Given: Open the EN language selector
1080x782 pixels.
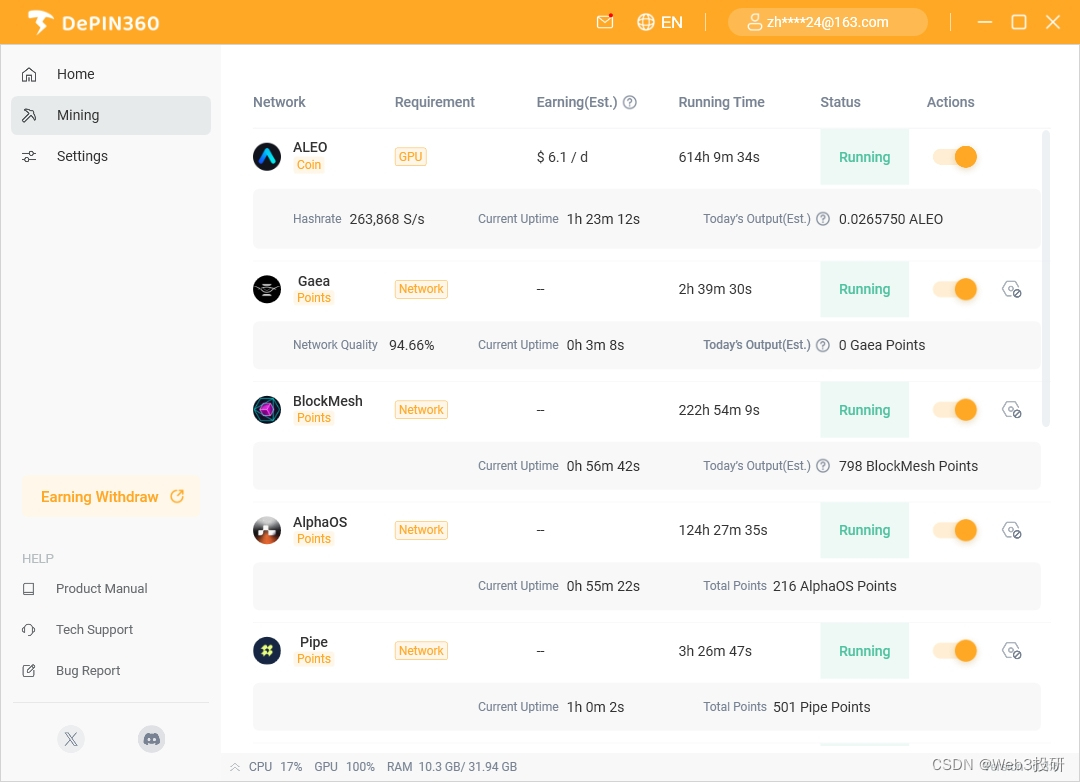Looking at the screenshot, I should tap(660, 22).
